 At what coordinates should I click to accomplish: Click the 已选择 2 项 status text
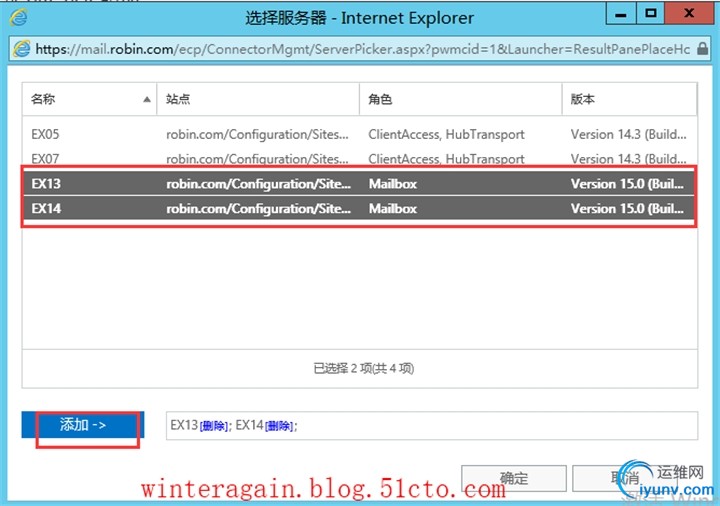pos(363,368)
